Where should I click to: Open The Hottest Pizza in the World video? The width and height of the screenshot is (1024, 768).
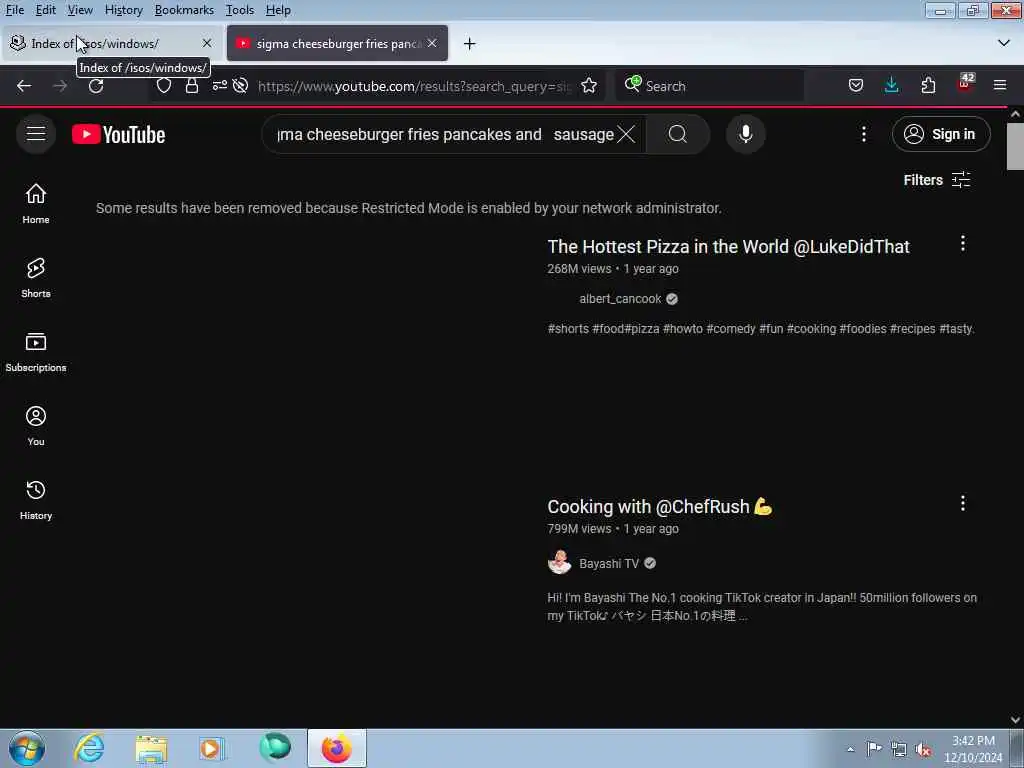click(x=728, y=246)
